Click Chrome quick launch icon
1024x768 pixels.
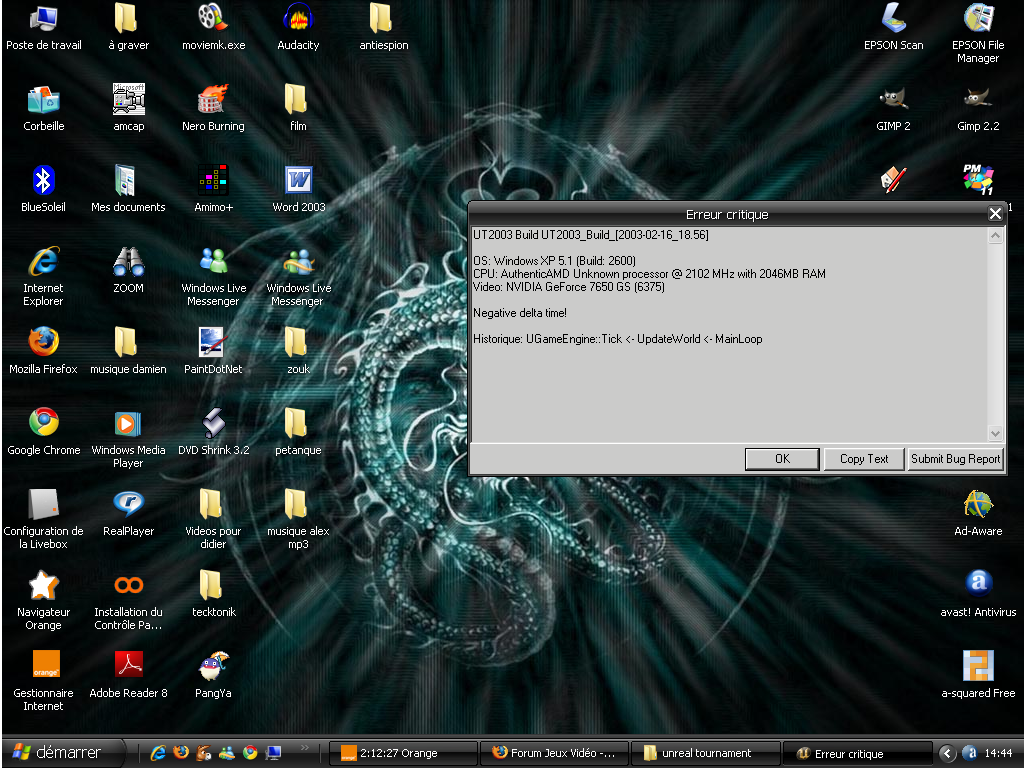[249, 753]
